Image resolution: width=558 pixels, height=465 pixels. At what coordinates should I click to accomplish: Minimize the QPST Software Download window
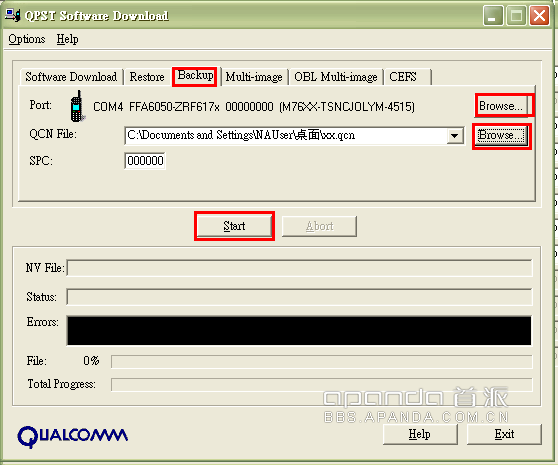coord(493,16)
